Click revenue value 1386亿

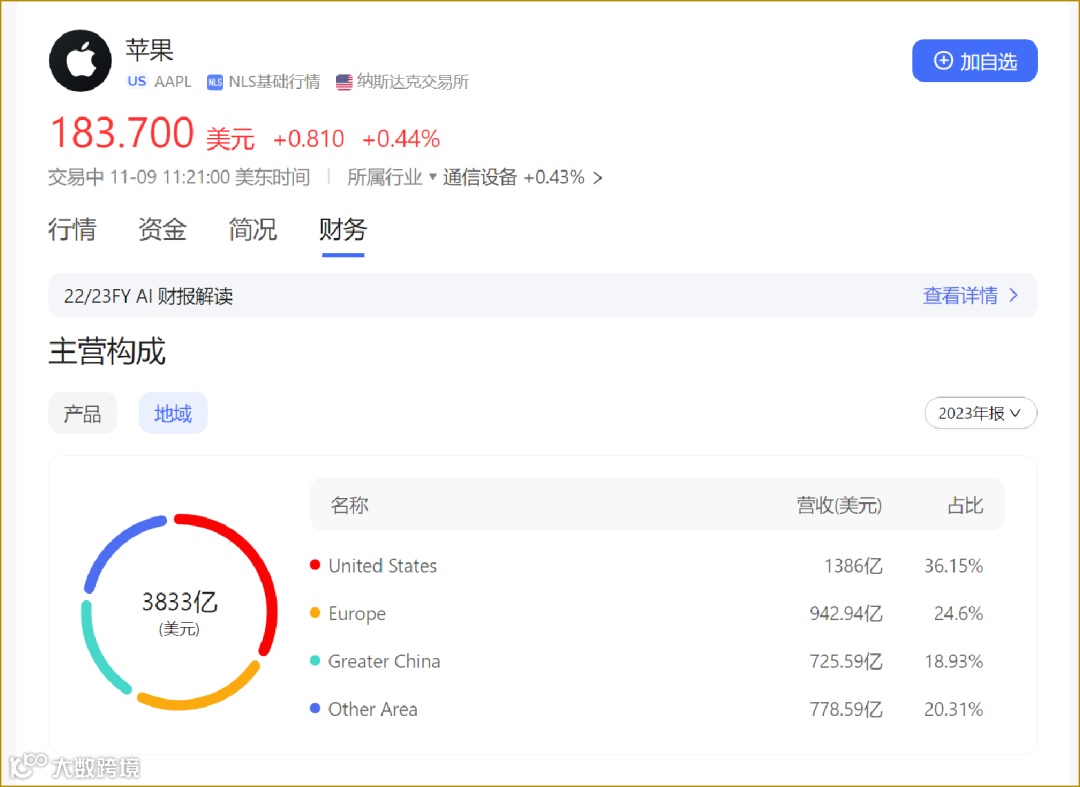853,566
